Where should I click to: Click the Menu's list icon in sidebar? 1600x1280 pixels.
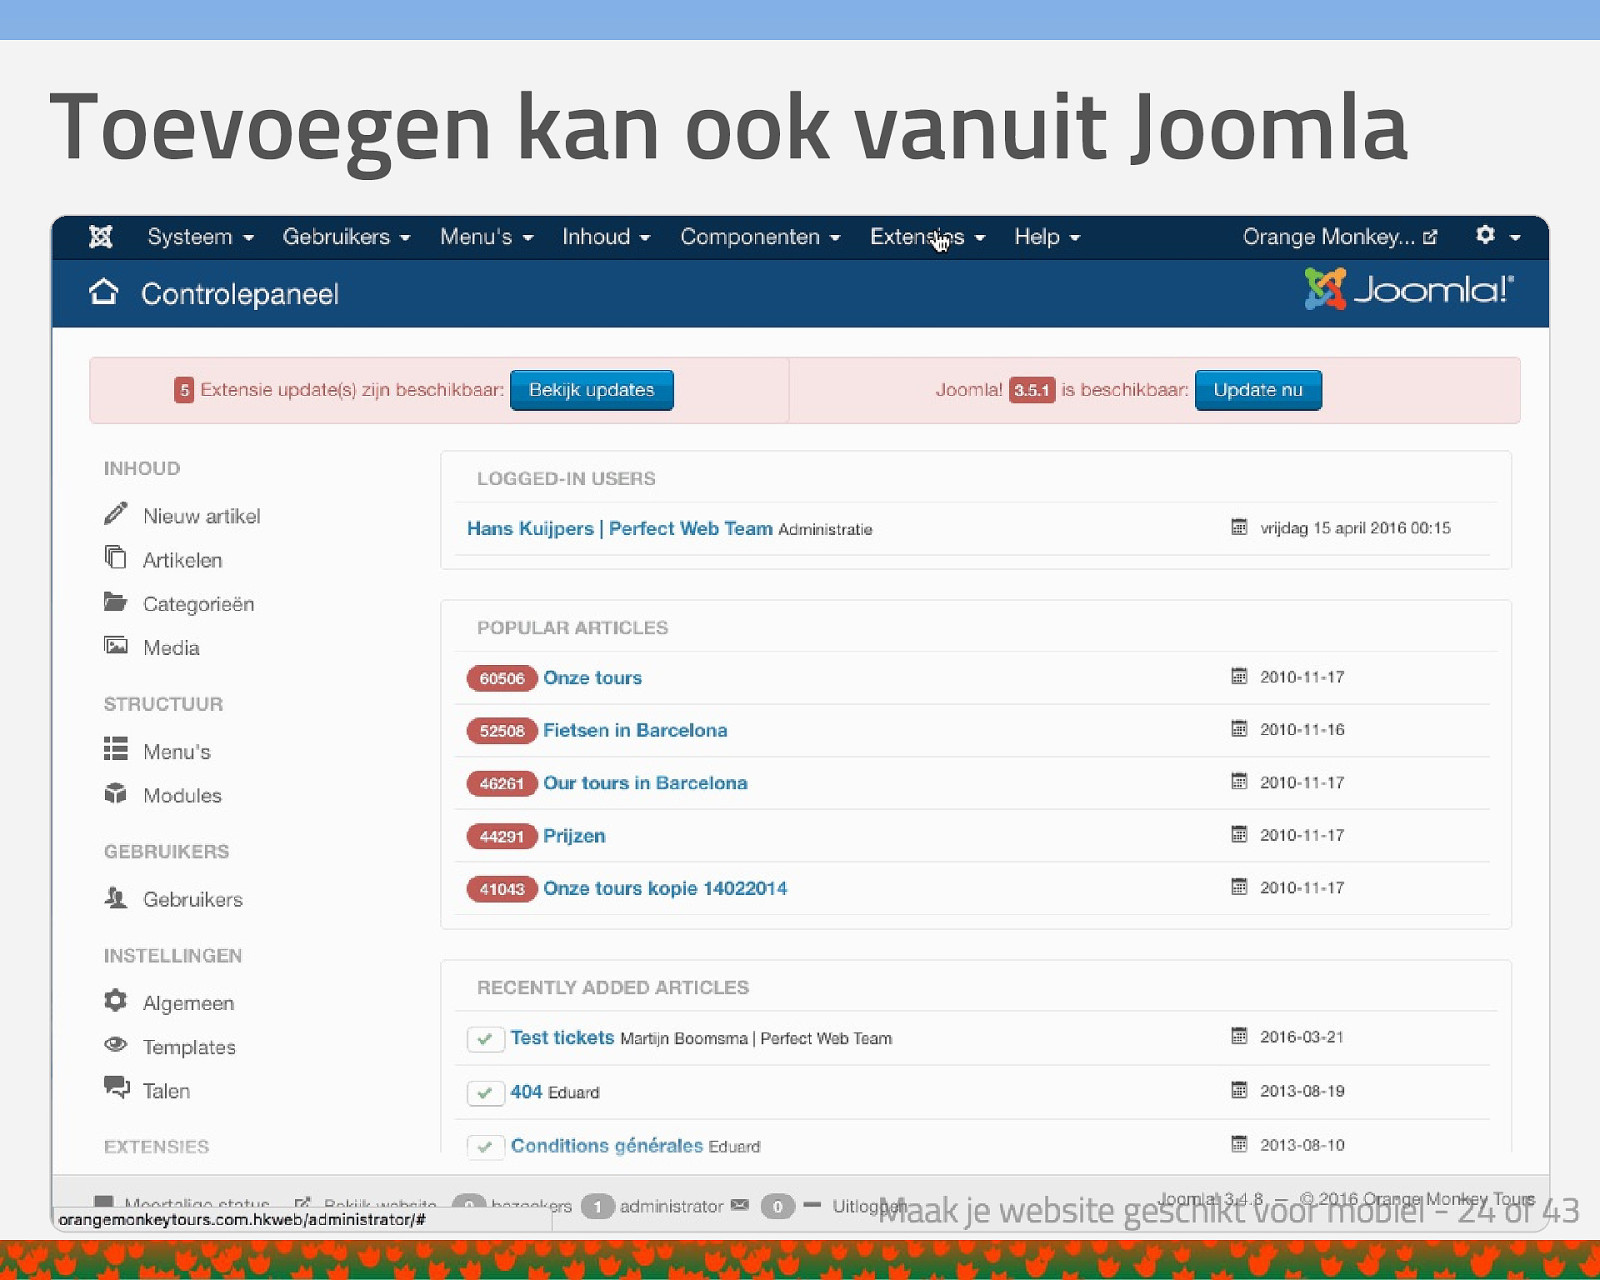click(116, 749)
